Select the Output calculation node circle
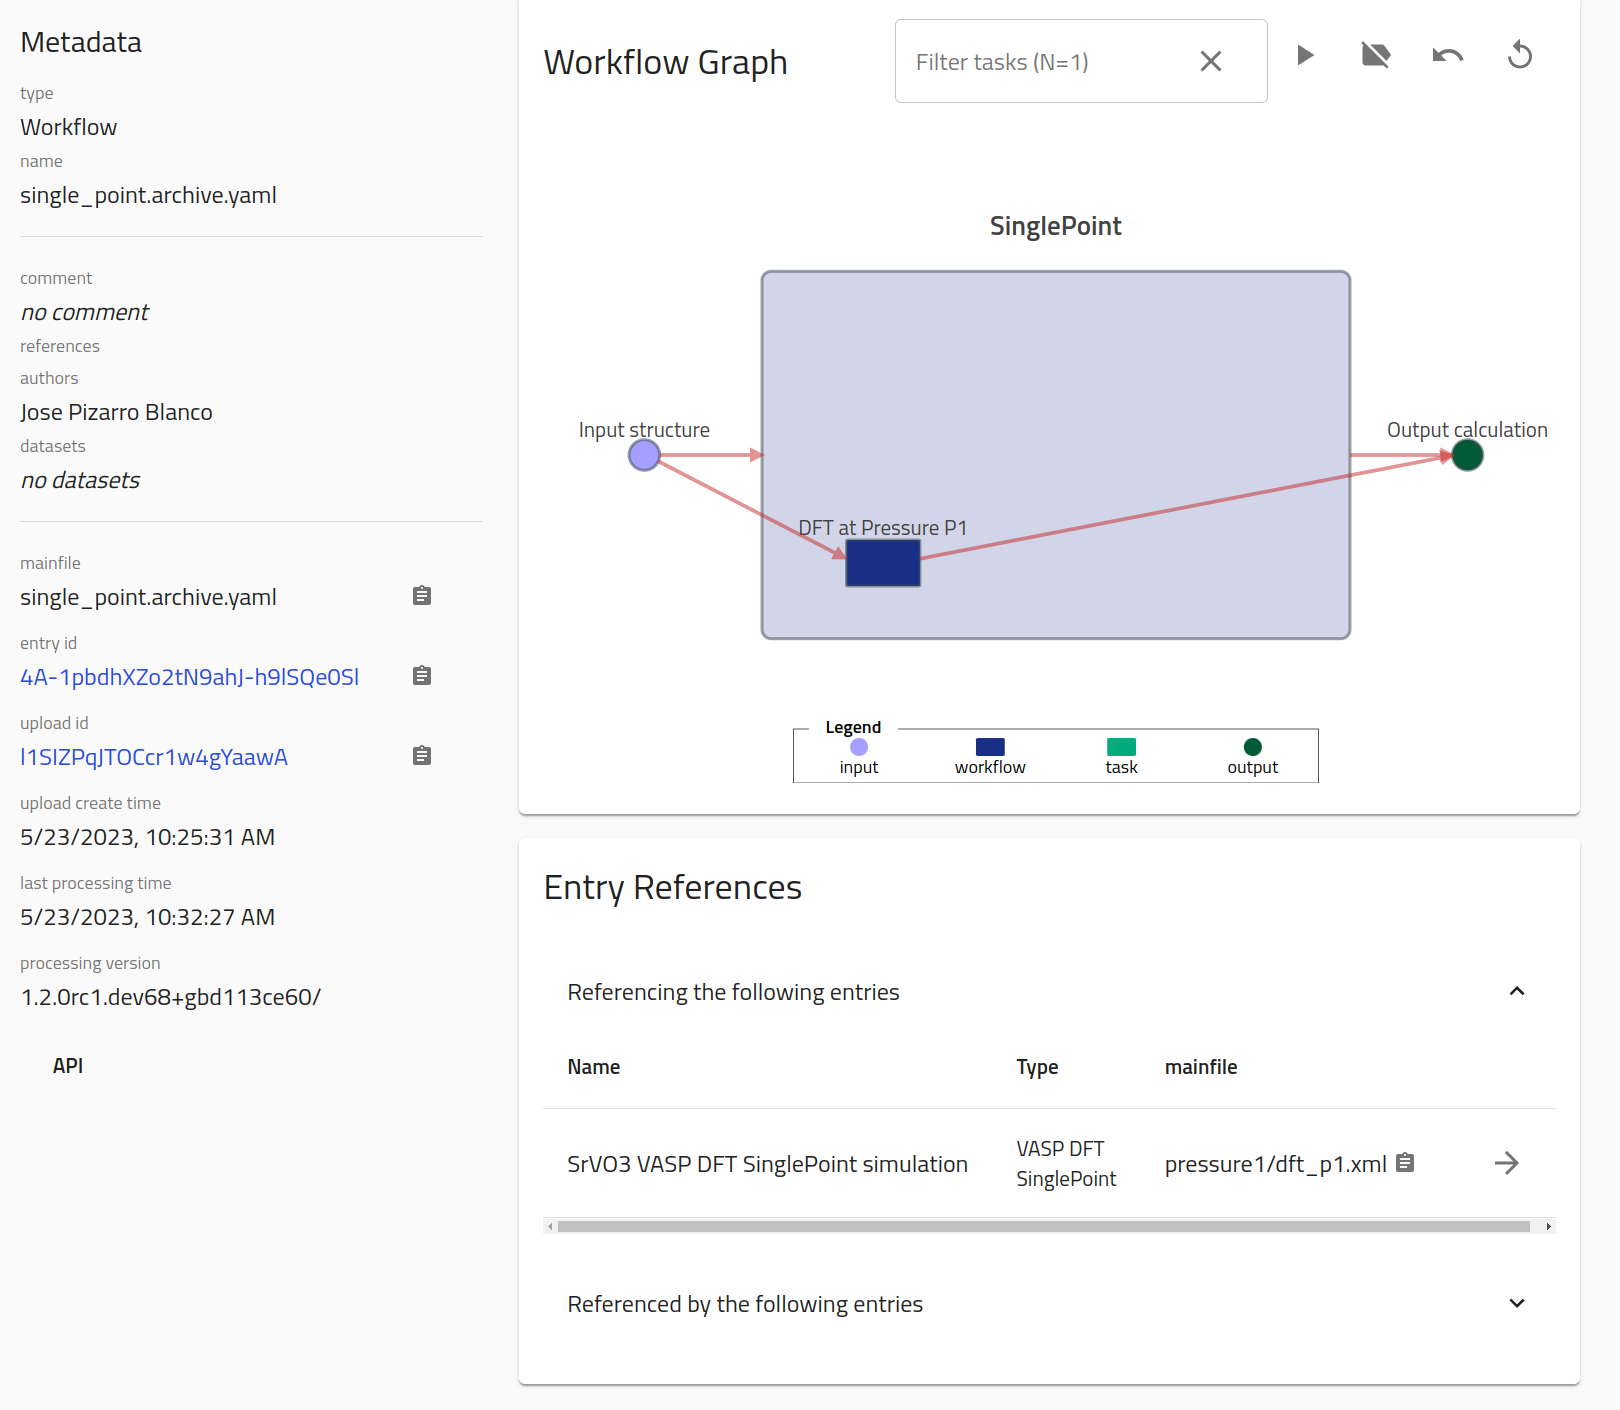This screenshot has width=1620, height=1410. coord(1467,455)
